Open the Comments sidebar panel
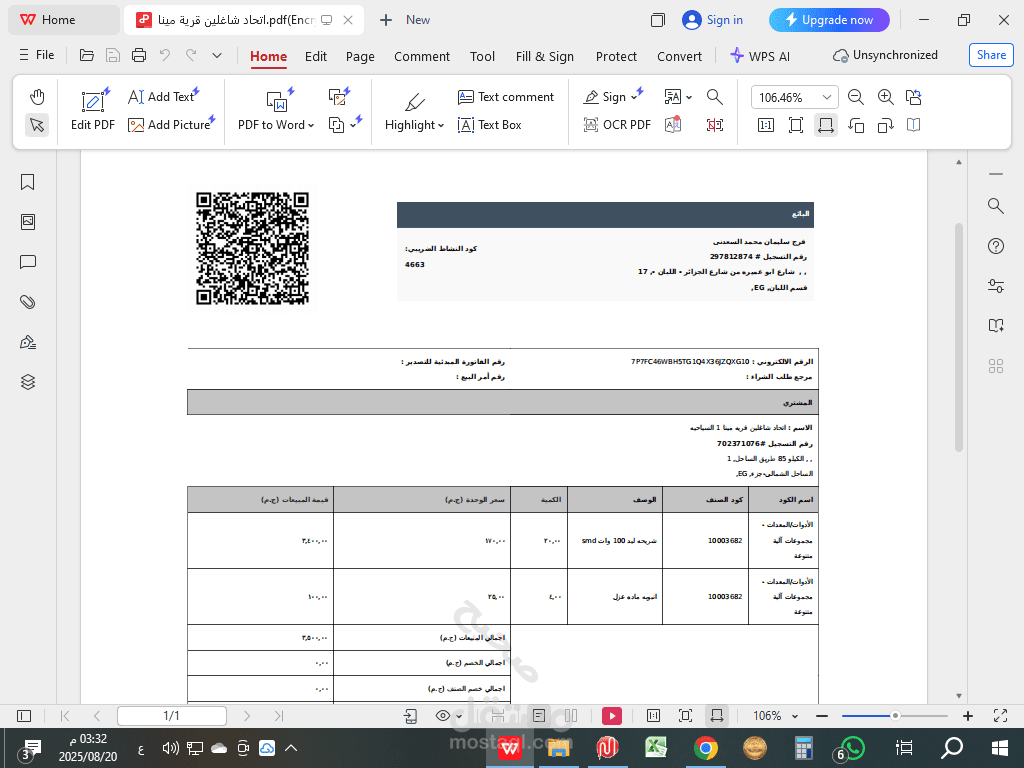The image size is (1024, 768). 27,263
